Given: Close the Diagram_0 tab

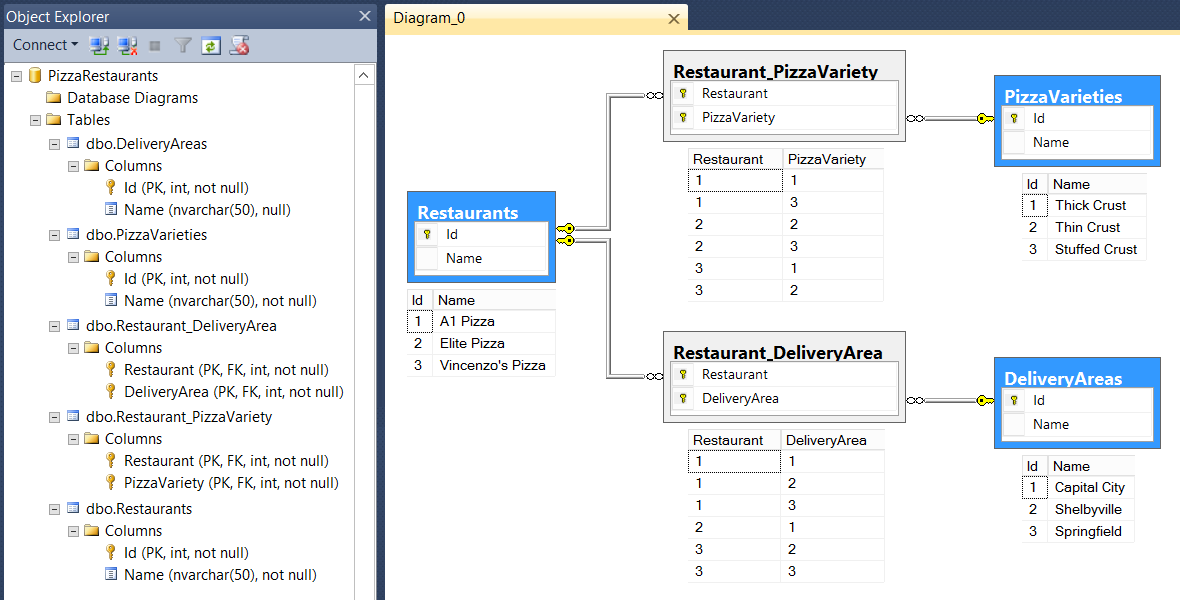Looking at the screenshot, I should pyautogui.click(x=674, y=19).
